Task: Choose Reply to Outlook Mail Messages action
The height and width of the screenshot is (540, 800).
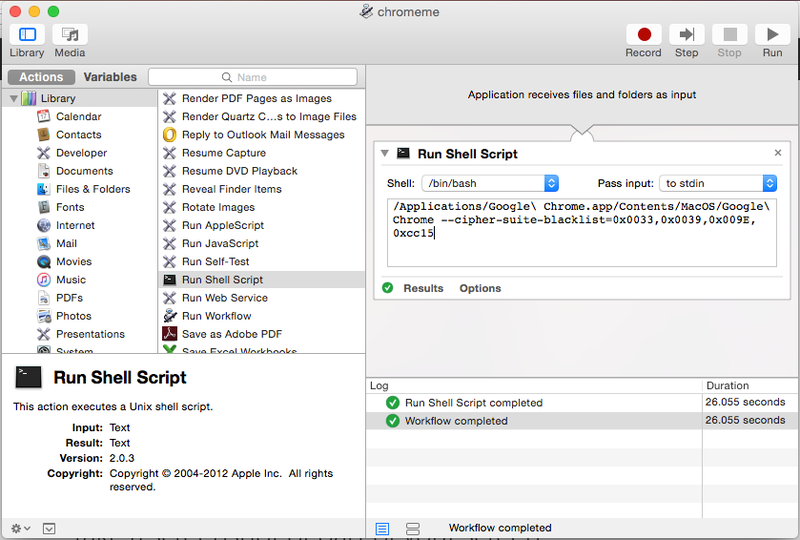Action: 262,135
